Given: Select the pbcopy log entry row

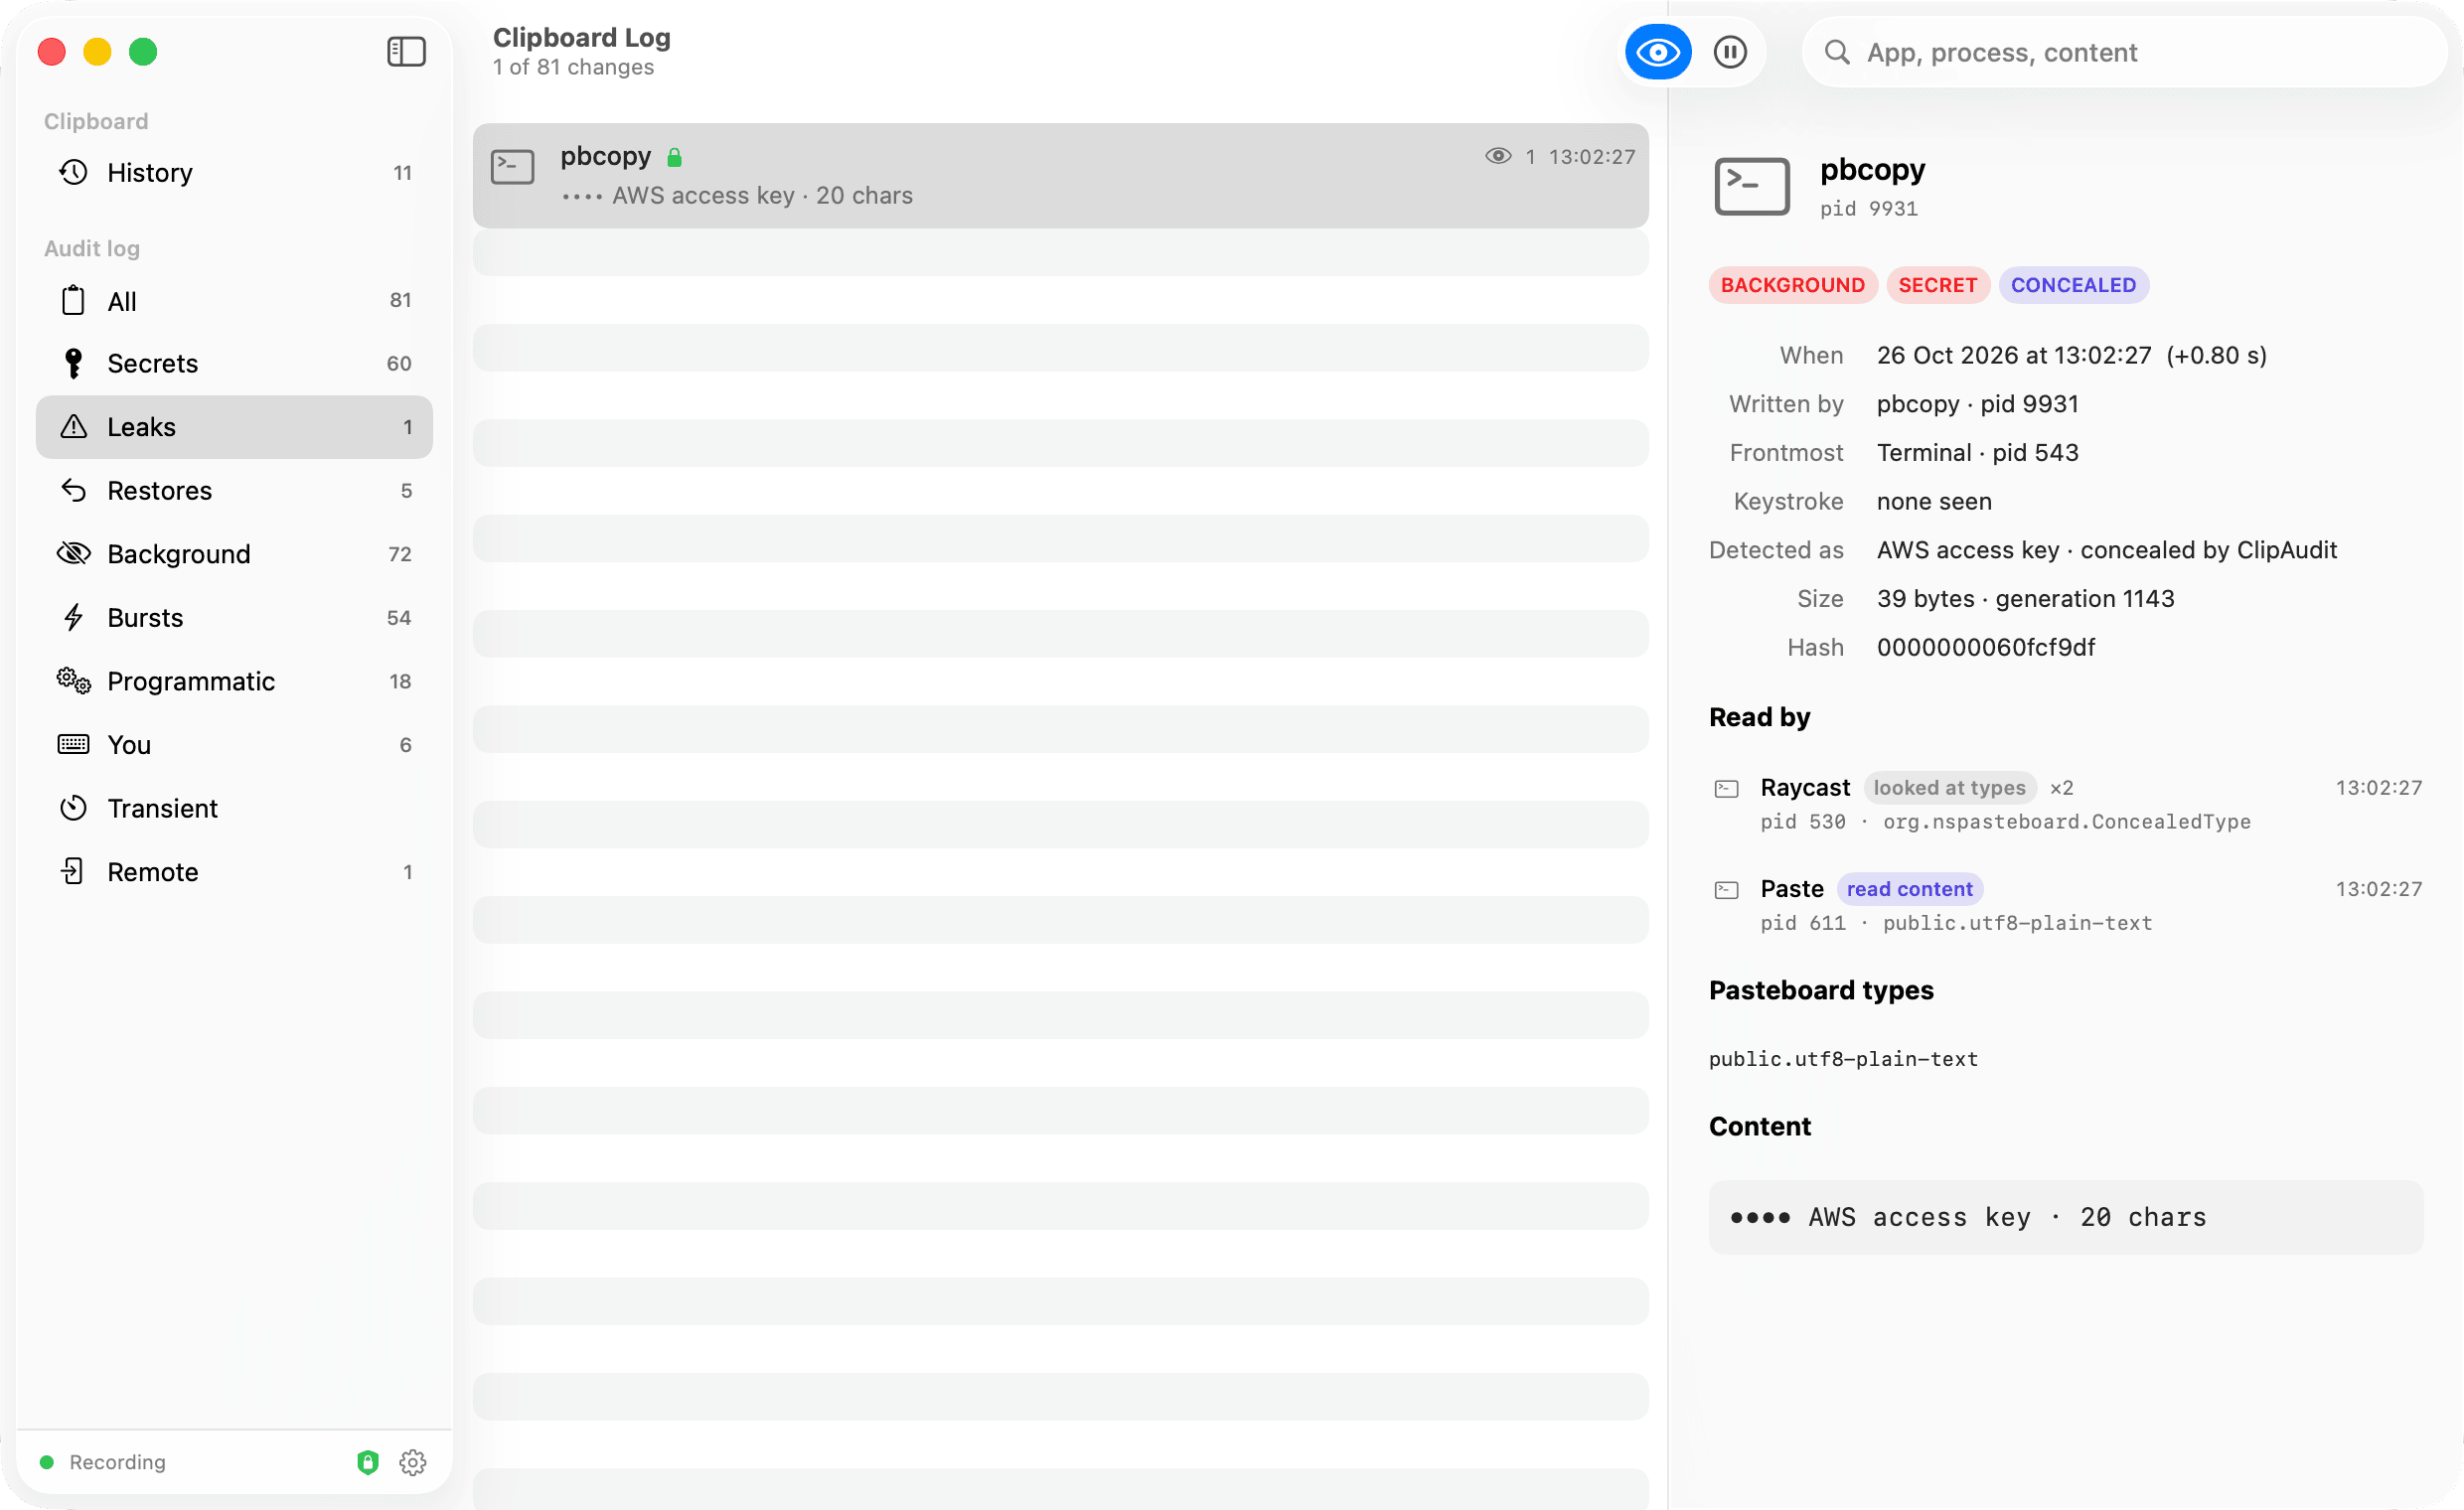Looking at the screenshot, I should (1061, 176).
